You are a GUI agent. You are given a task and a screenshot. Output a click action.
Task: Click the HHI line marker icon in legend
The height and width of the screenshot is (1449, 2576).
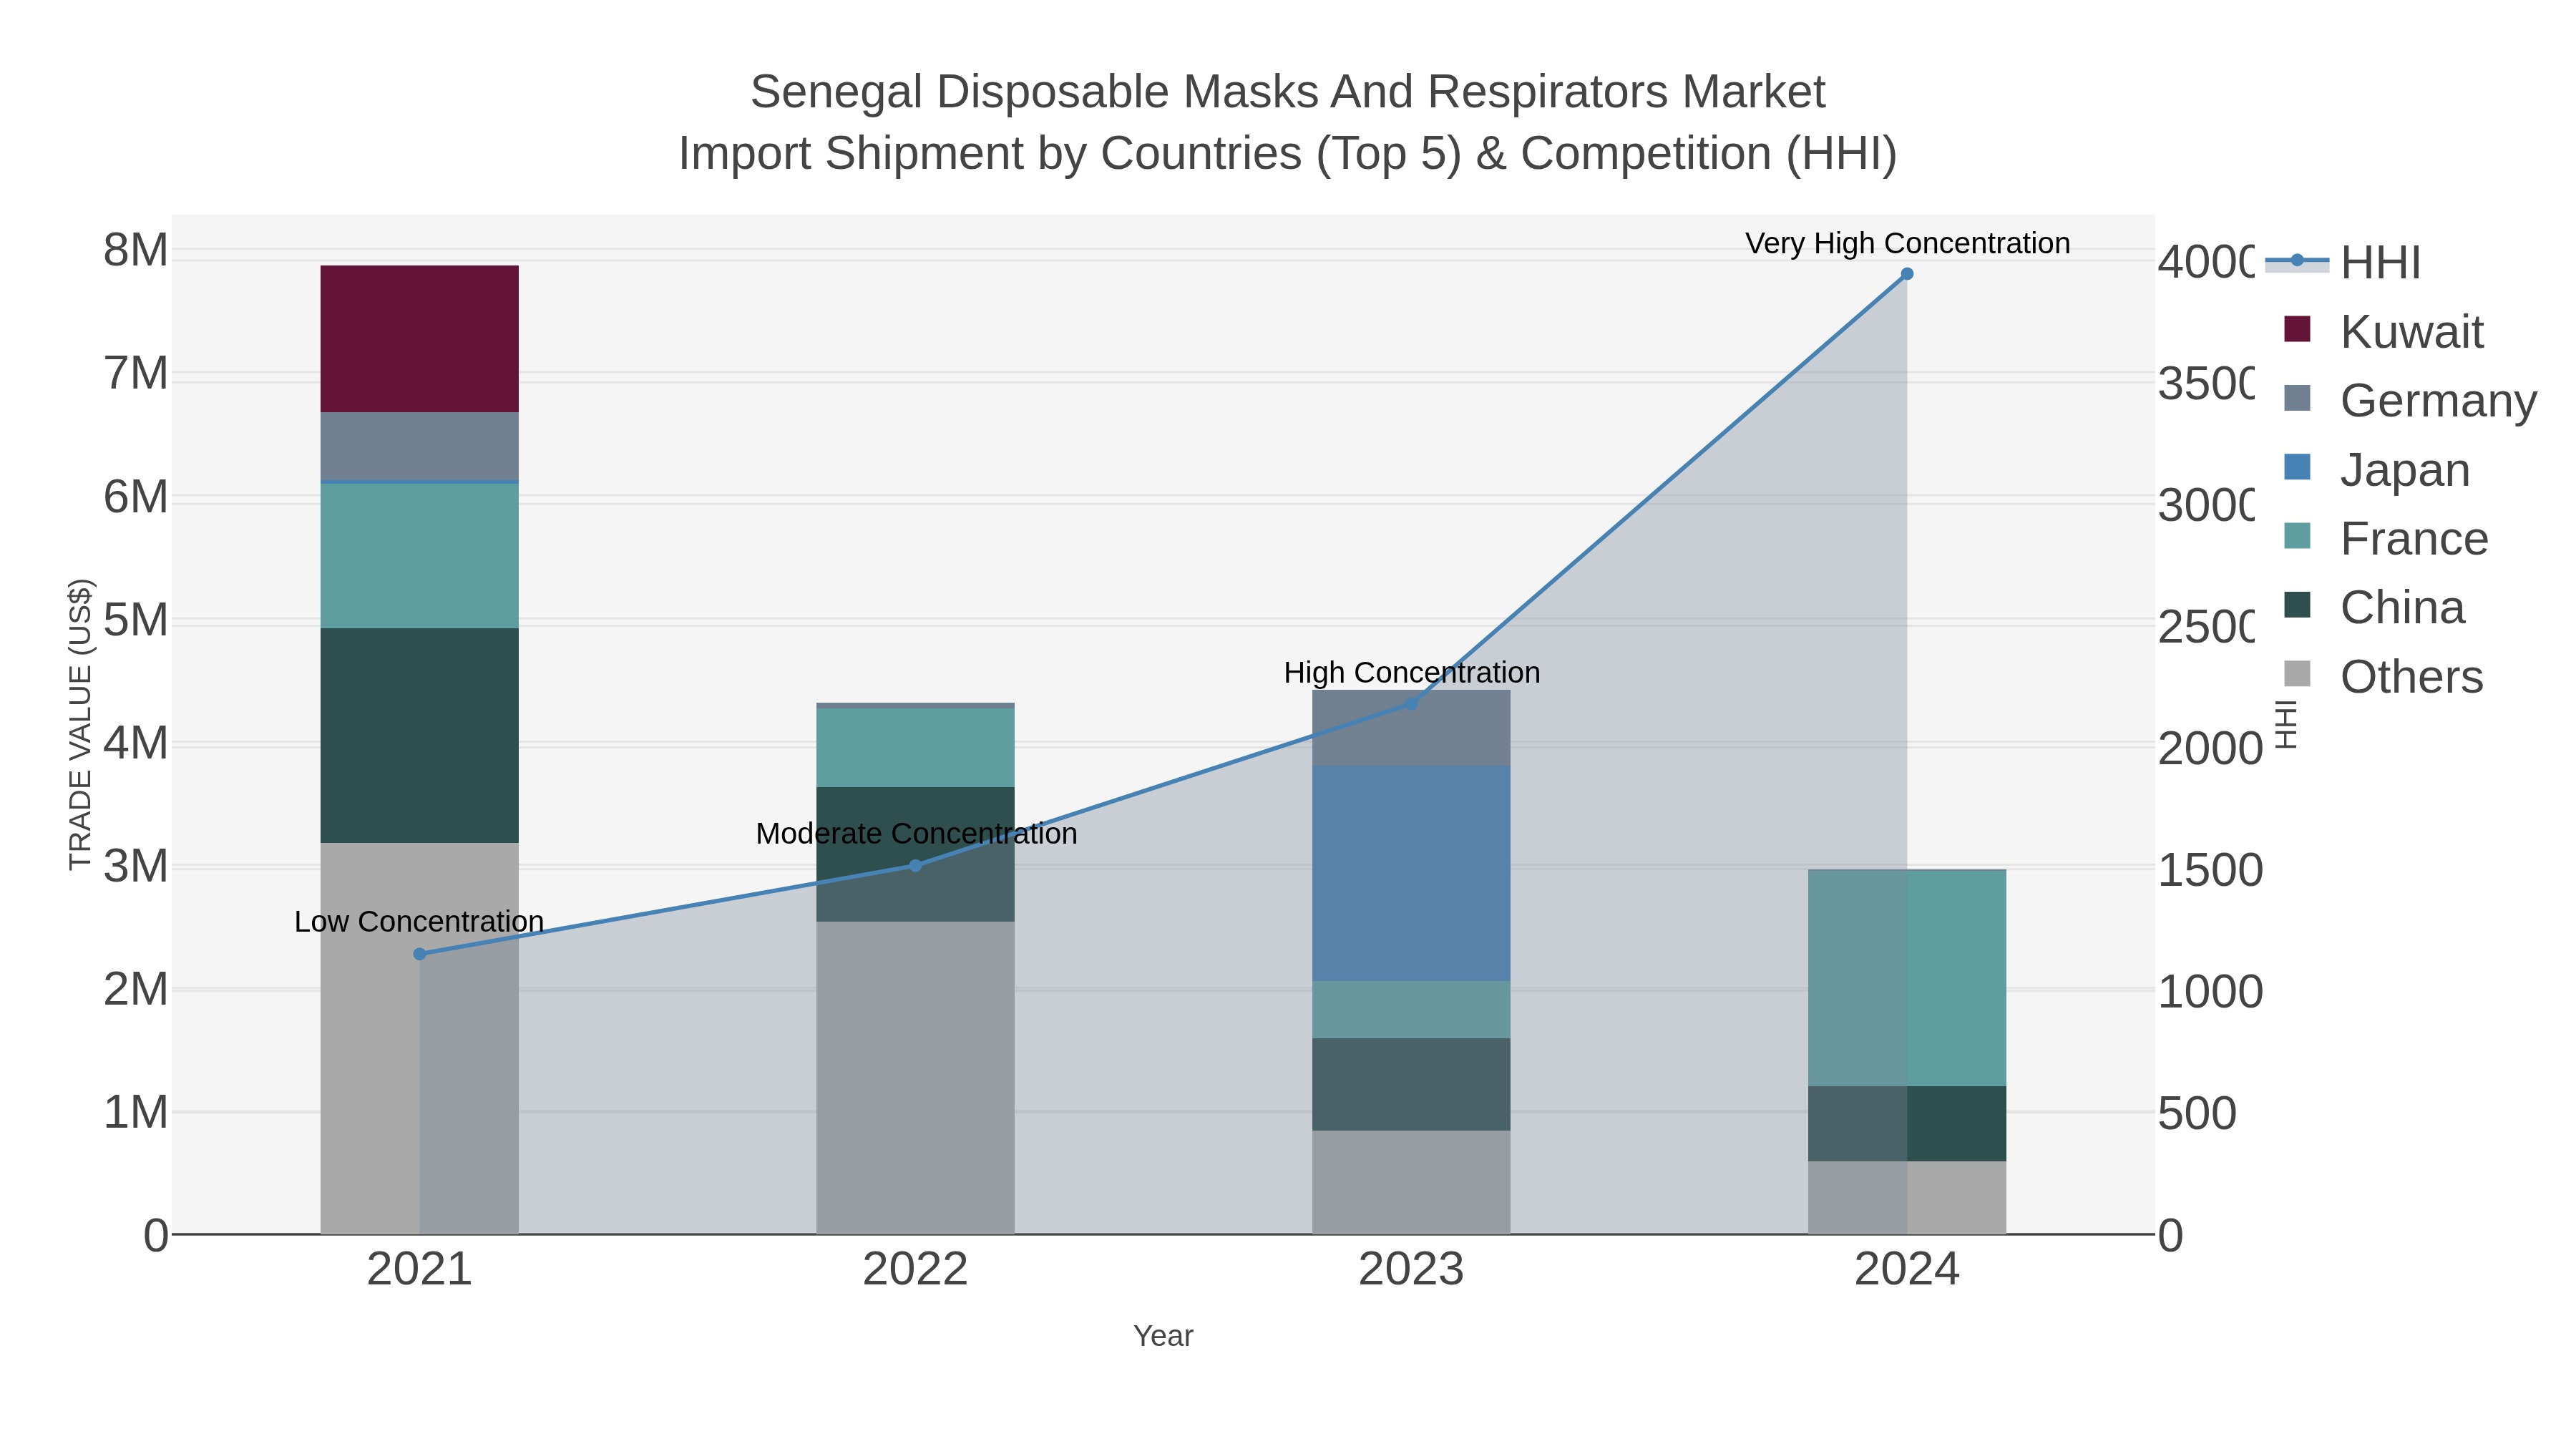tap(2297, 260)
